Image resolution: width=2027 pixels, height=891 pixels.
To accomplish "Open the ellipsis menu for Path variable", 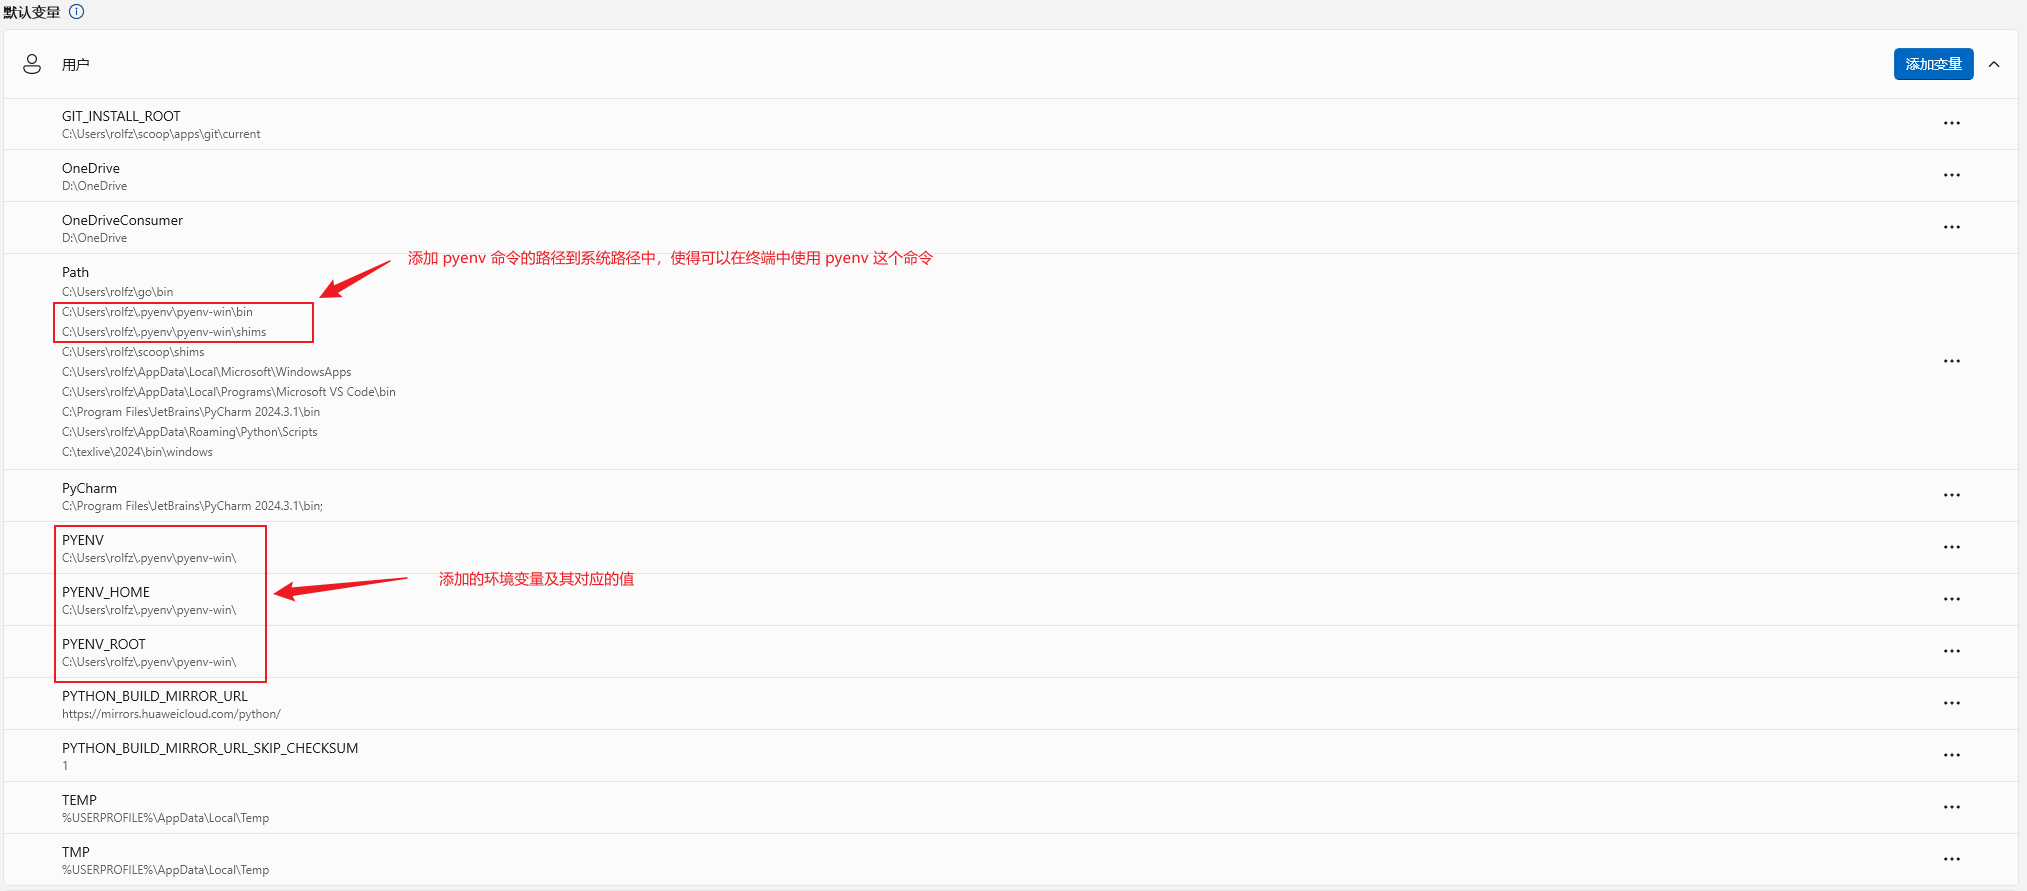I will (1951, 361).
